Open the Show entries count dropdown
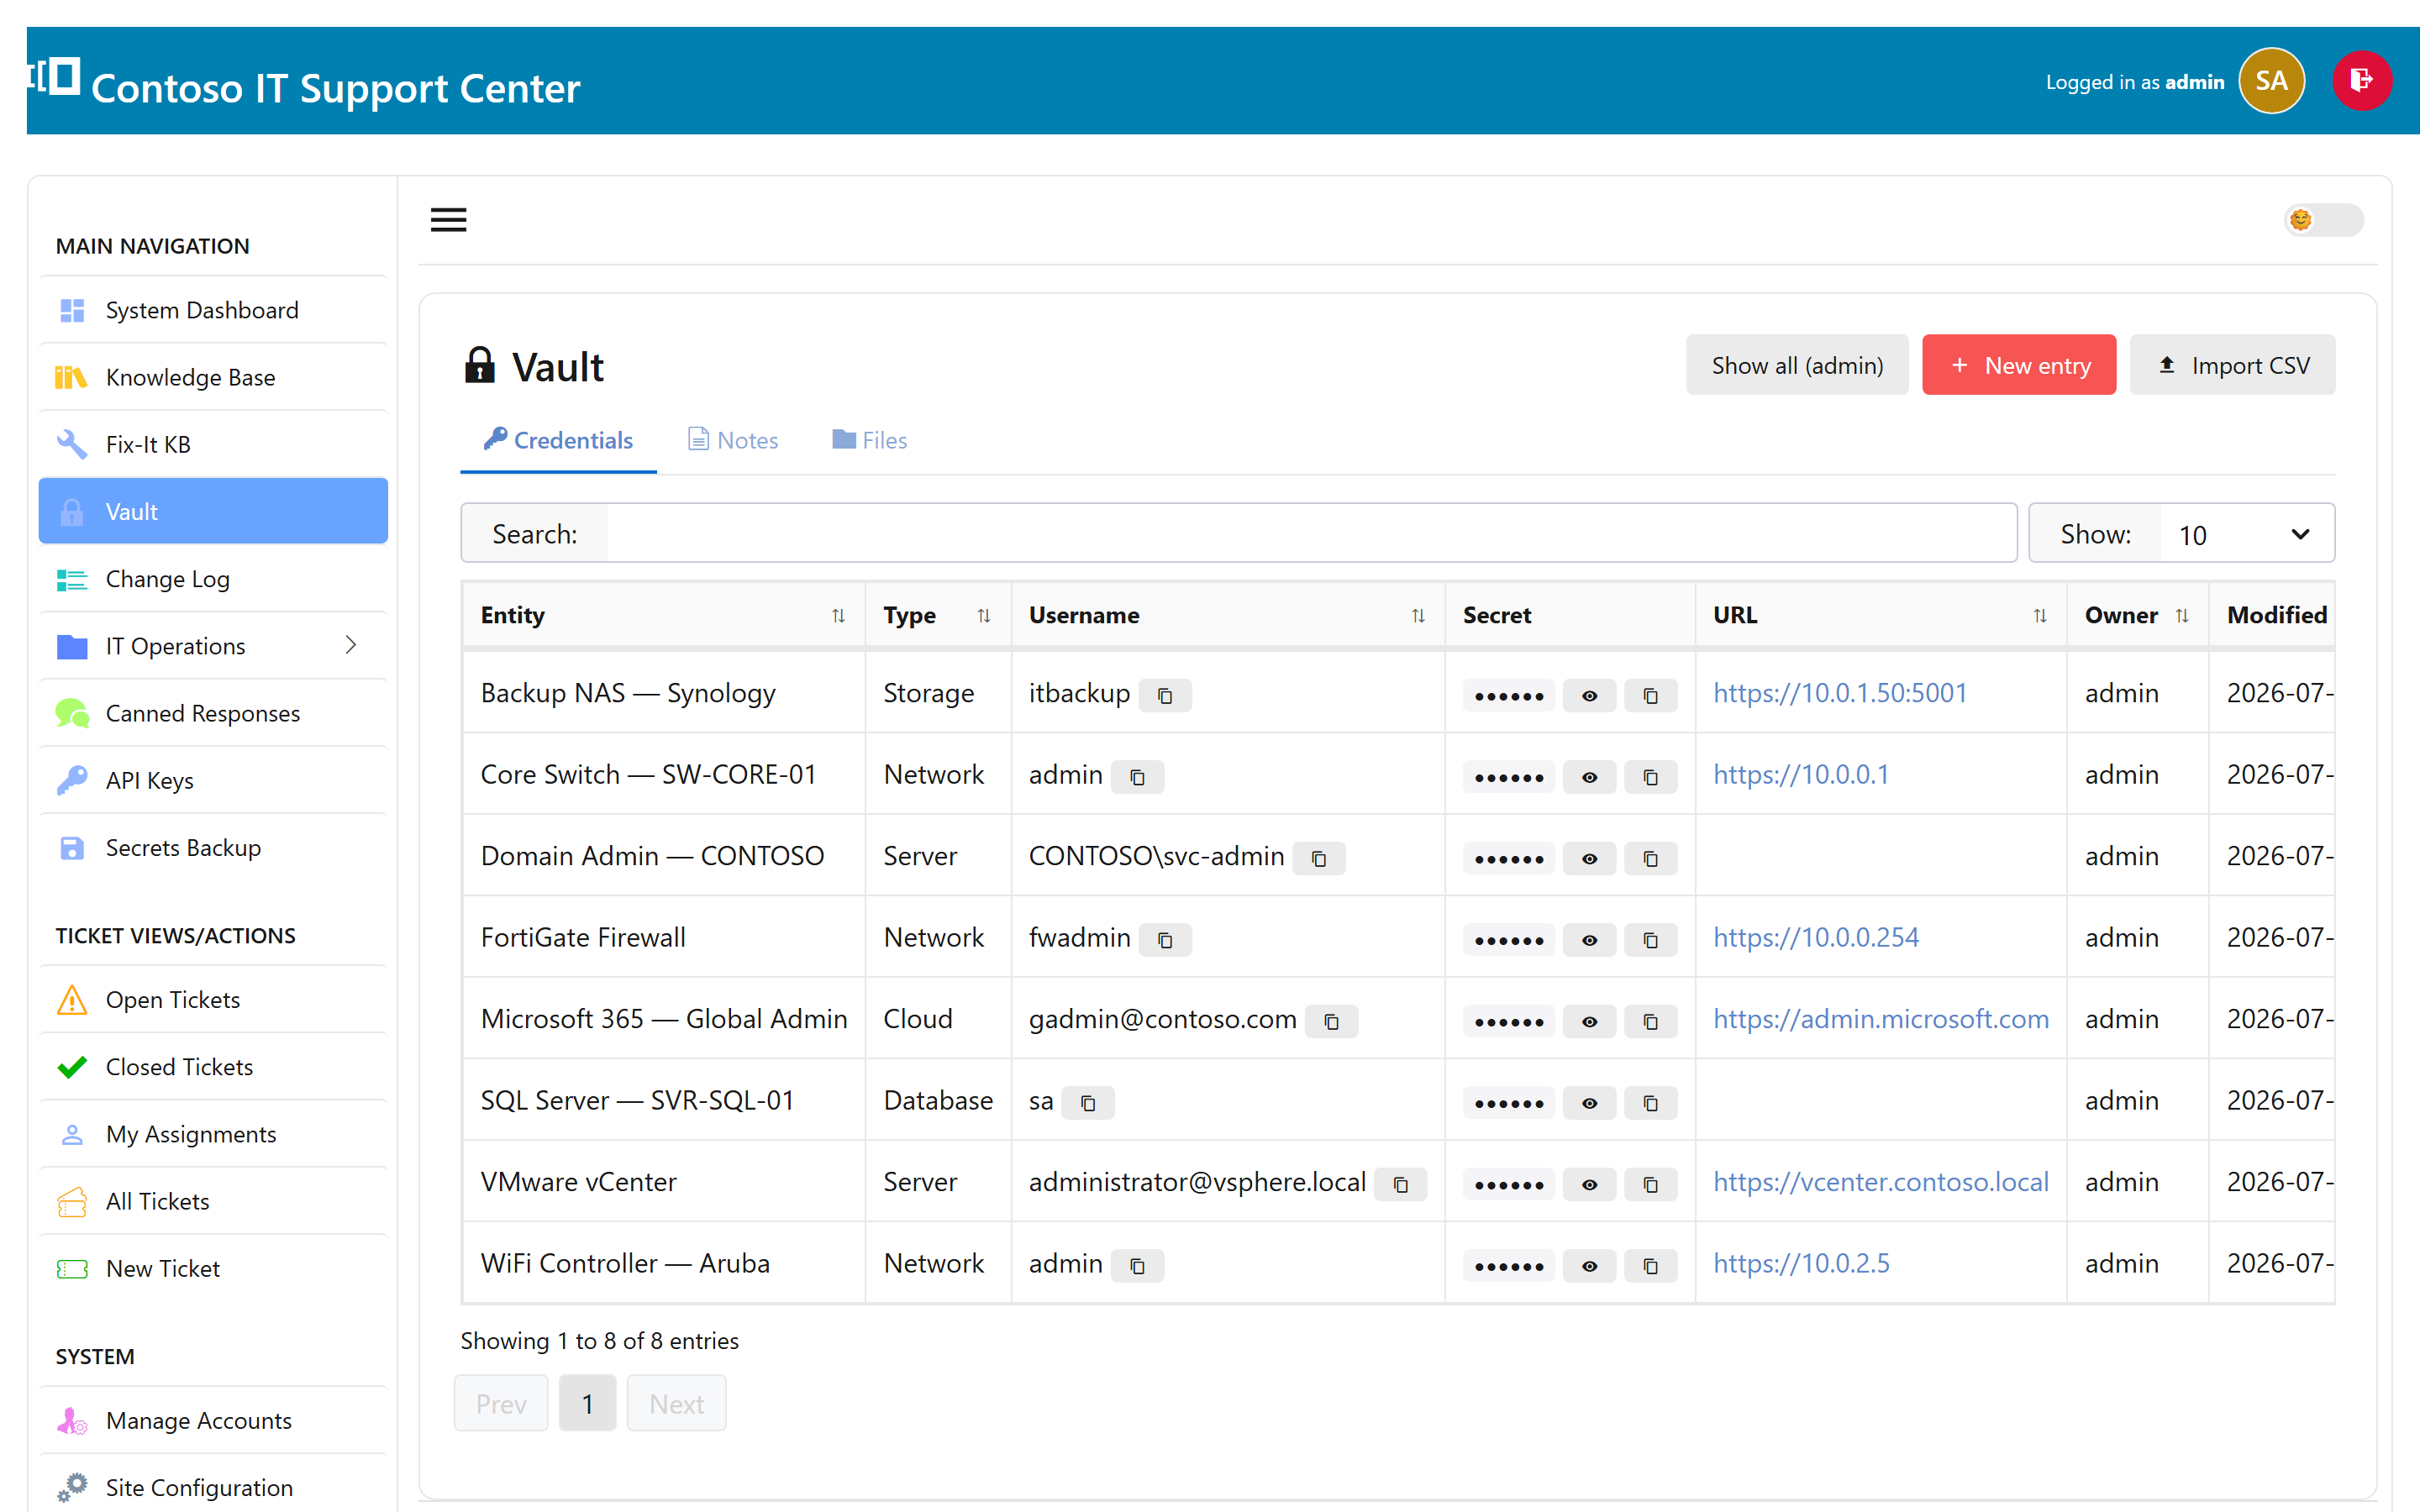The height and width of the screenshot is (1512, 2420). (2246, 534)
